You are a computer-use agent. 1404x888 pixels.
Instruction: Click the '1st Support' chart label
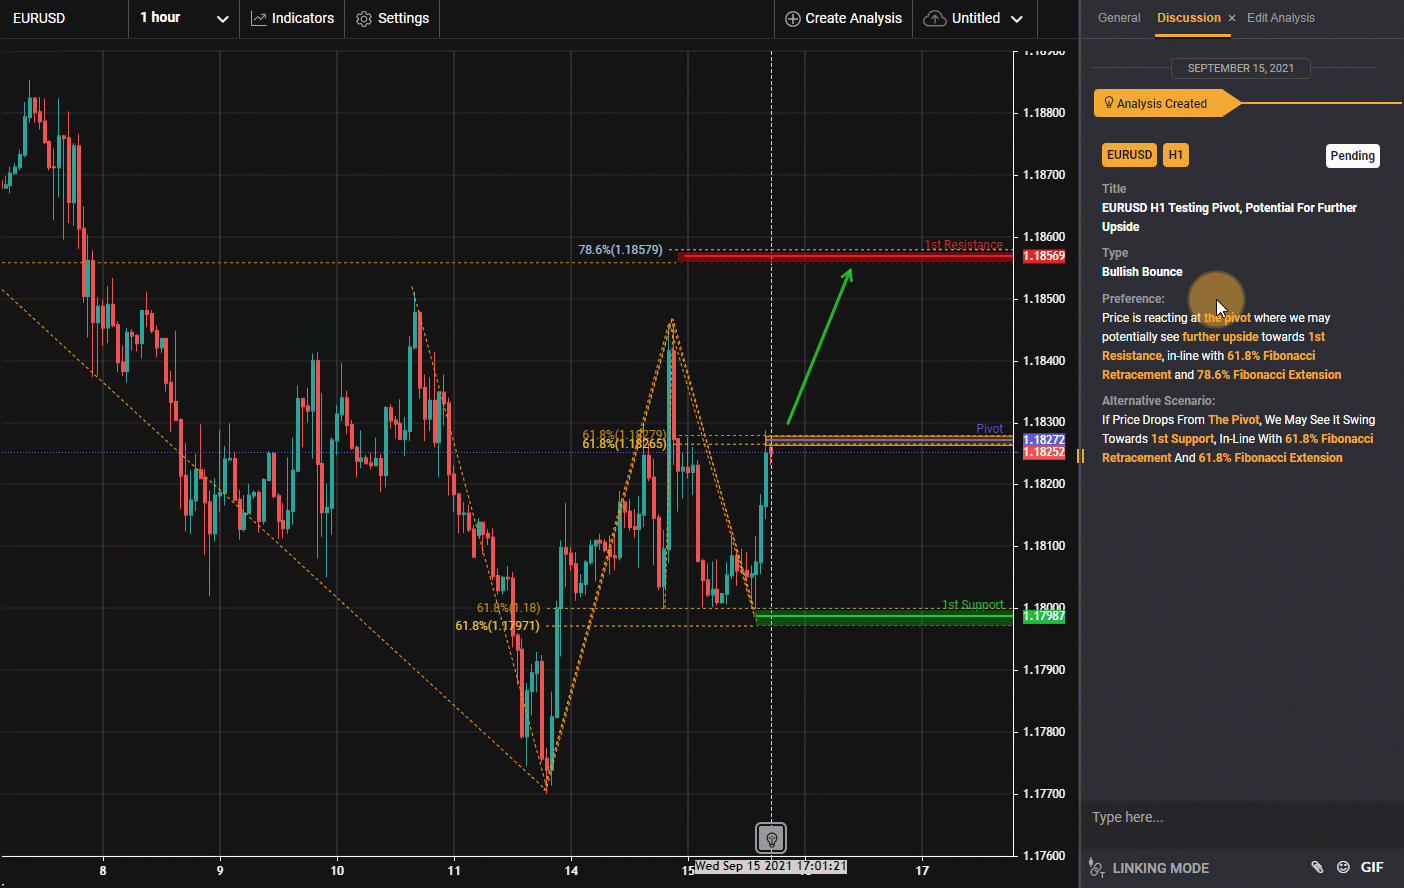(972, 605)
